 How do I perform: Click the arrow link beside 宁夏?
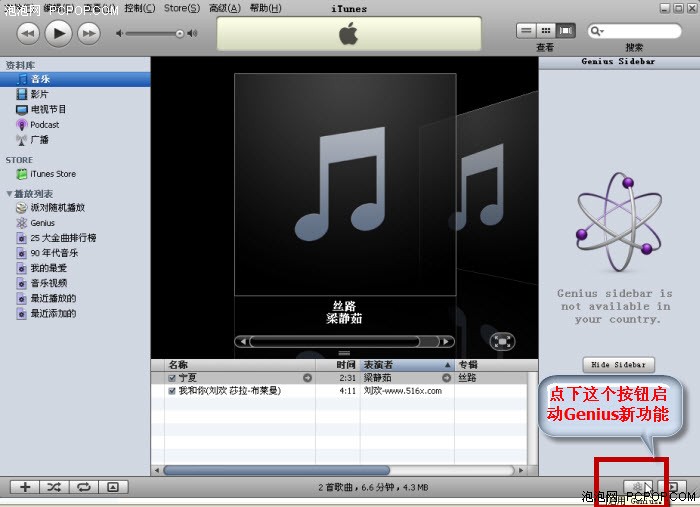(308, 378)
